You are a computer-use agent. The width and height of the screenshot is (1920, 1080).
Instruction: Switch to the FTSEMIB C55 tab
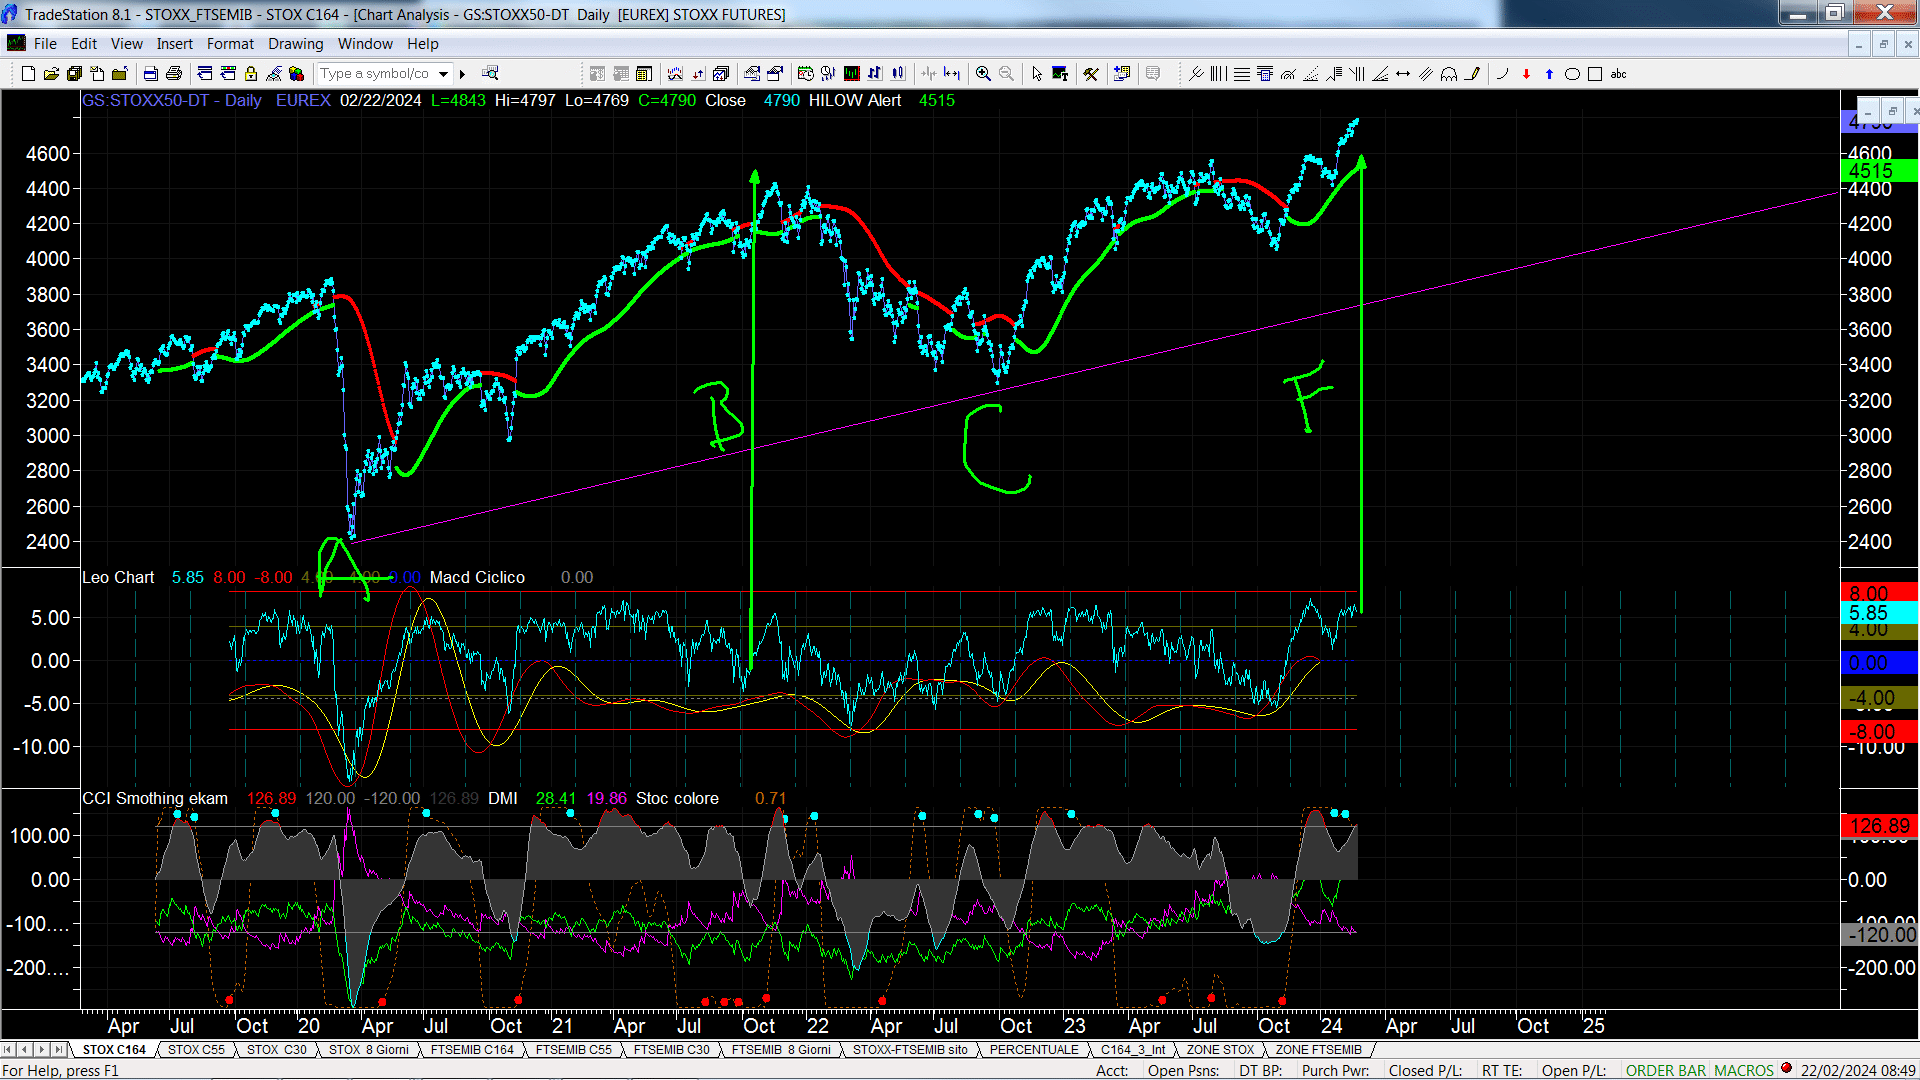[x=574, y=1050]
